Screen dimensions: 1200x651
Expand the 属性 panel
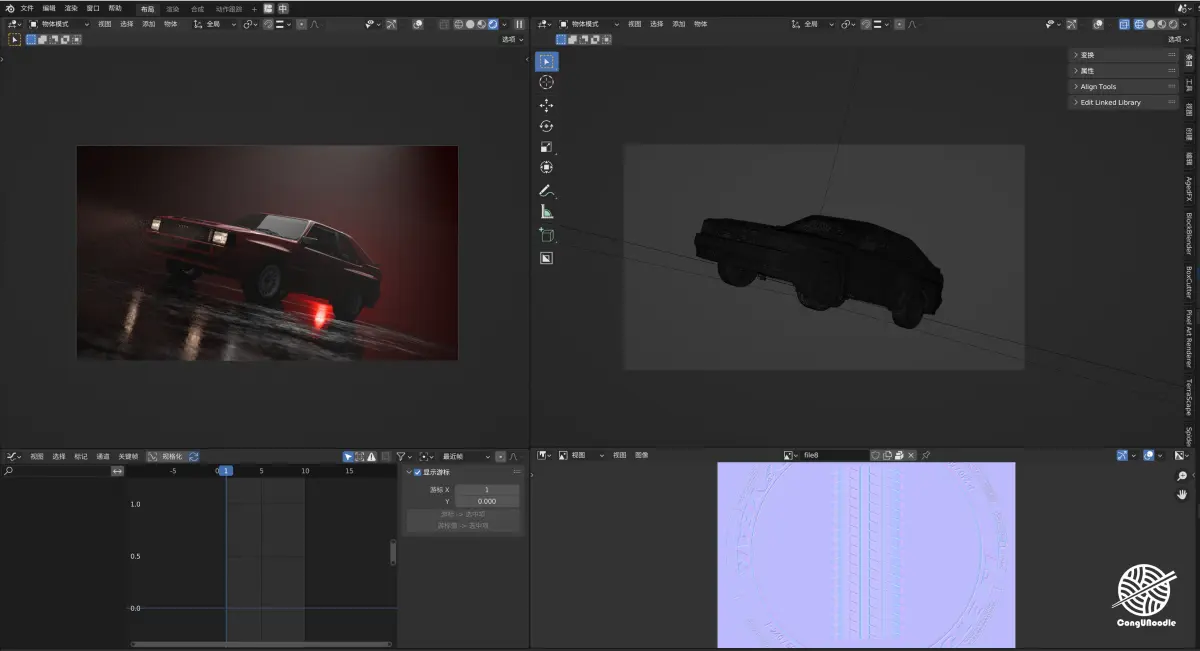[1124, 71]
